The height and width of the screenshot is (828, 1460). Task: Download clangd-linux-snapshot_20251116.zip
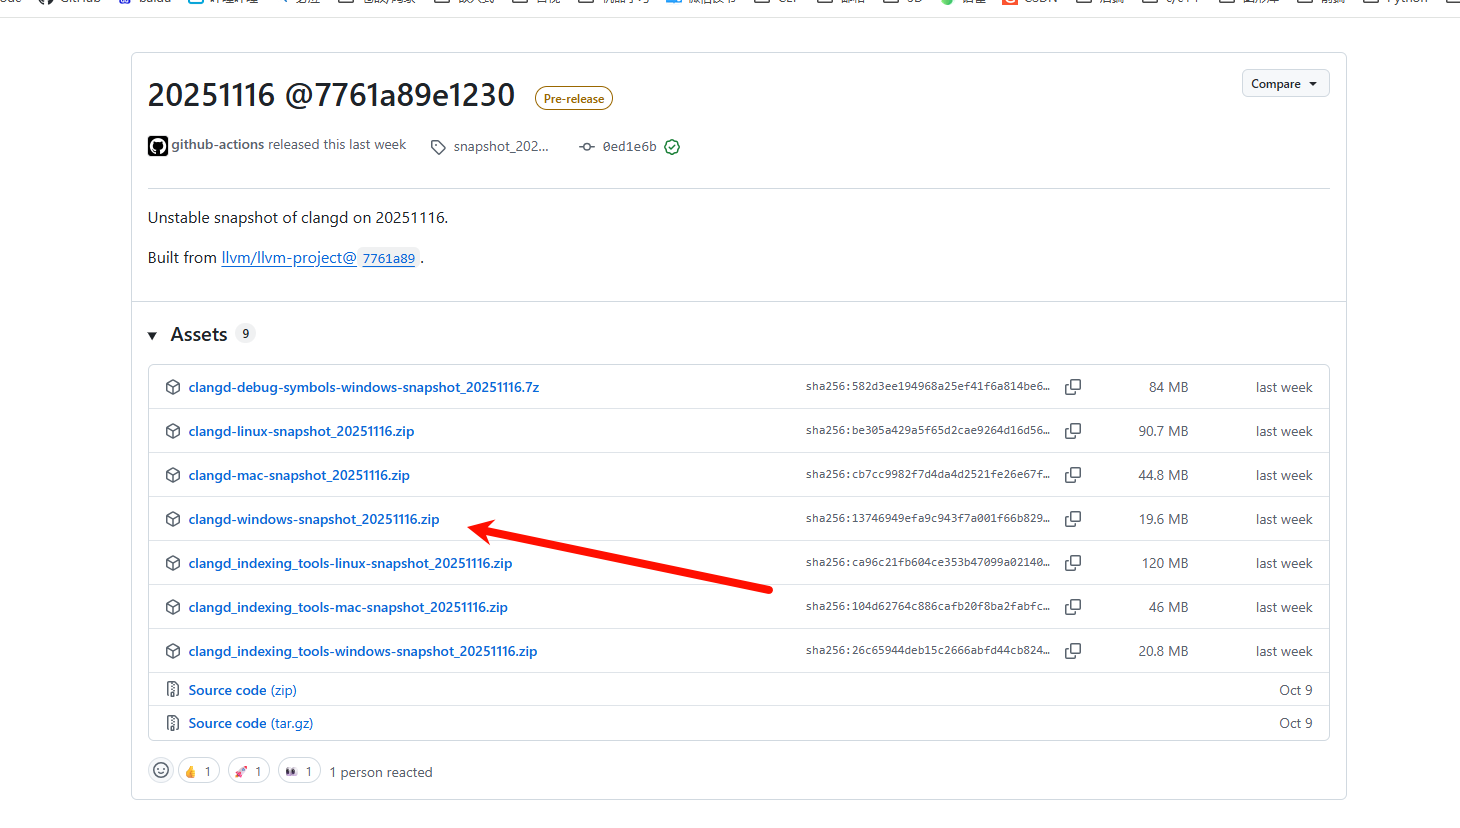click(301, 431)
